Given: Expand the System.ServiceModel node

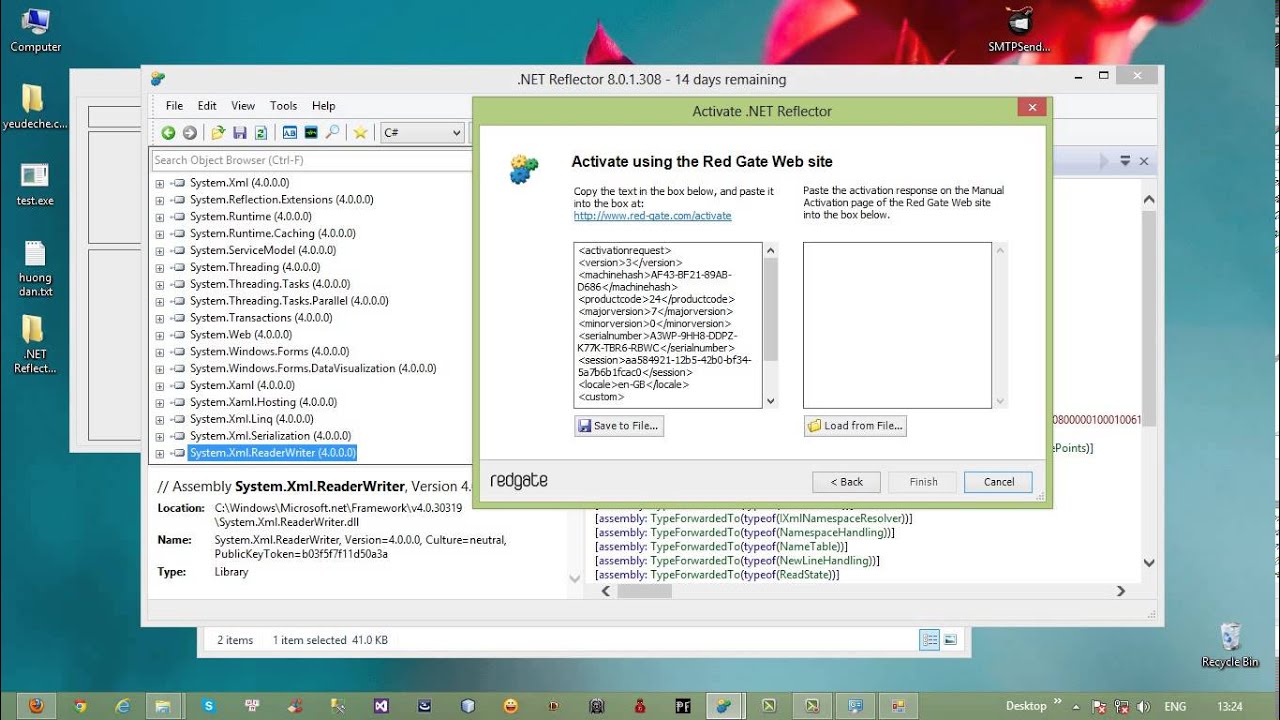Looking at the screenshot, I should pos(159,251).
